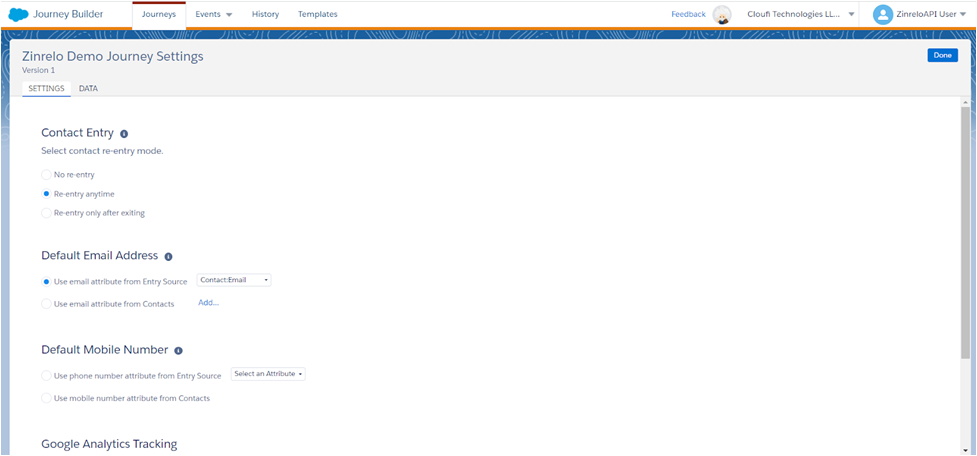The image size is (977, 456).
Task: Click Zinrelo Demo Journey Settings title
Action: 113,56
